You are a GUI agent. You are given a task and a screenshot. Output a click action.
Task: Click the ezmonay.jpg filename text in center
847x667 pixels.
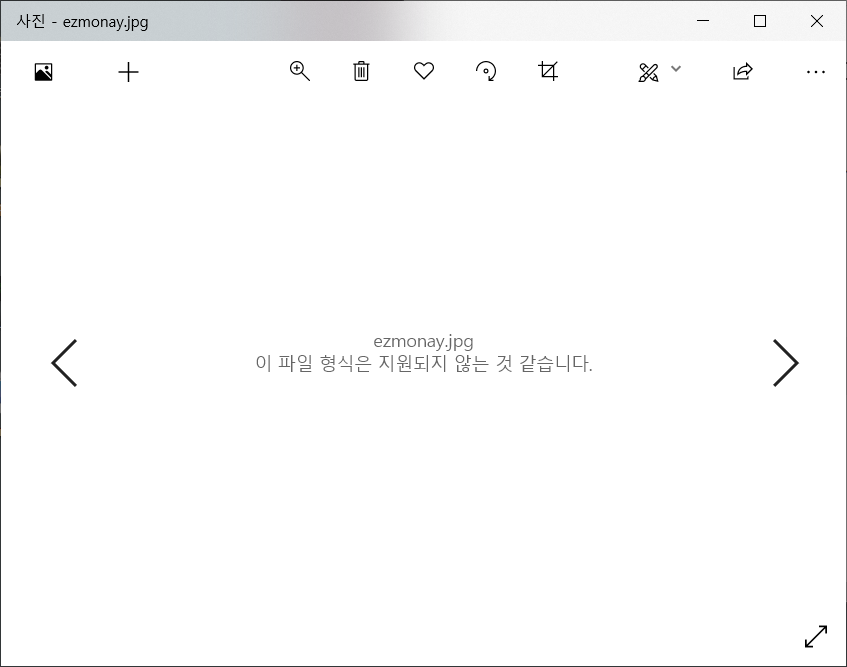pos(424,342)
